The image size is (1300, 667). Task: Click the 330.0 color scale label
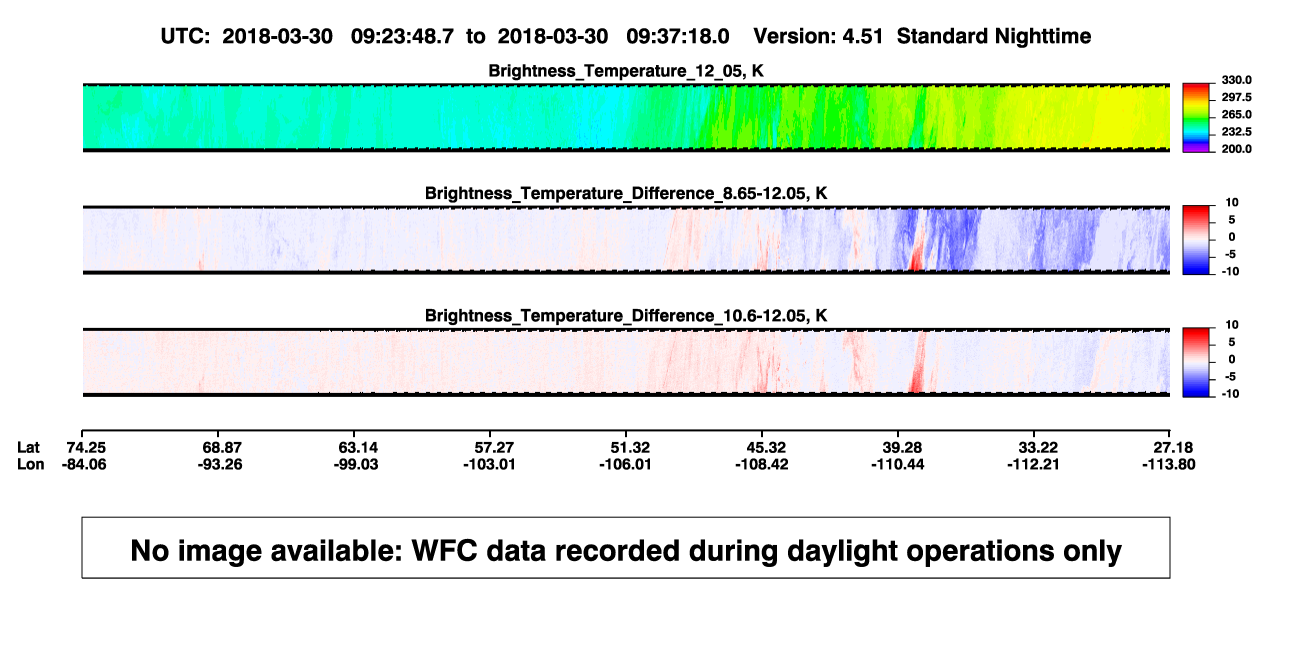[1235, 80]
